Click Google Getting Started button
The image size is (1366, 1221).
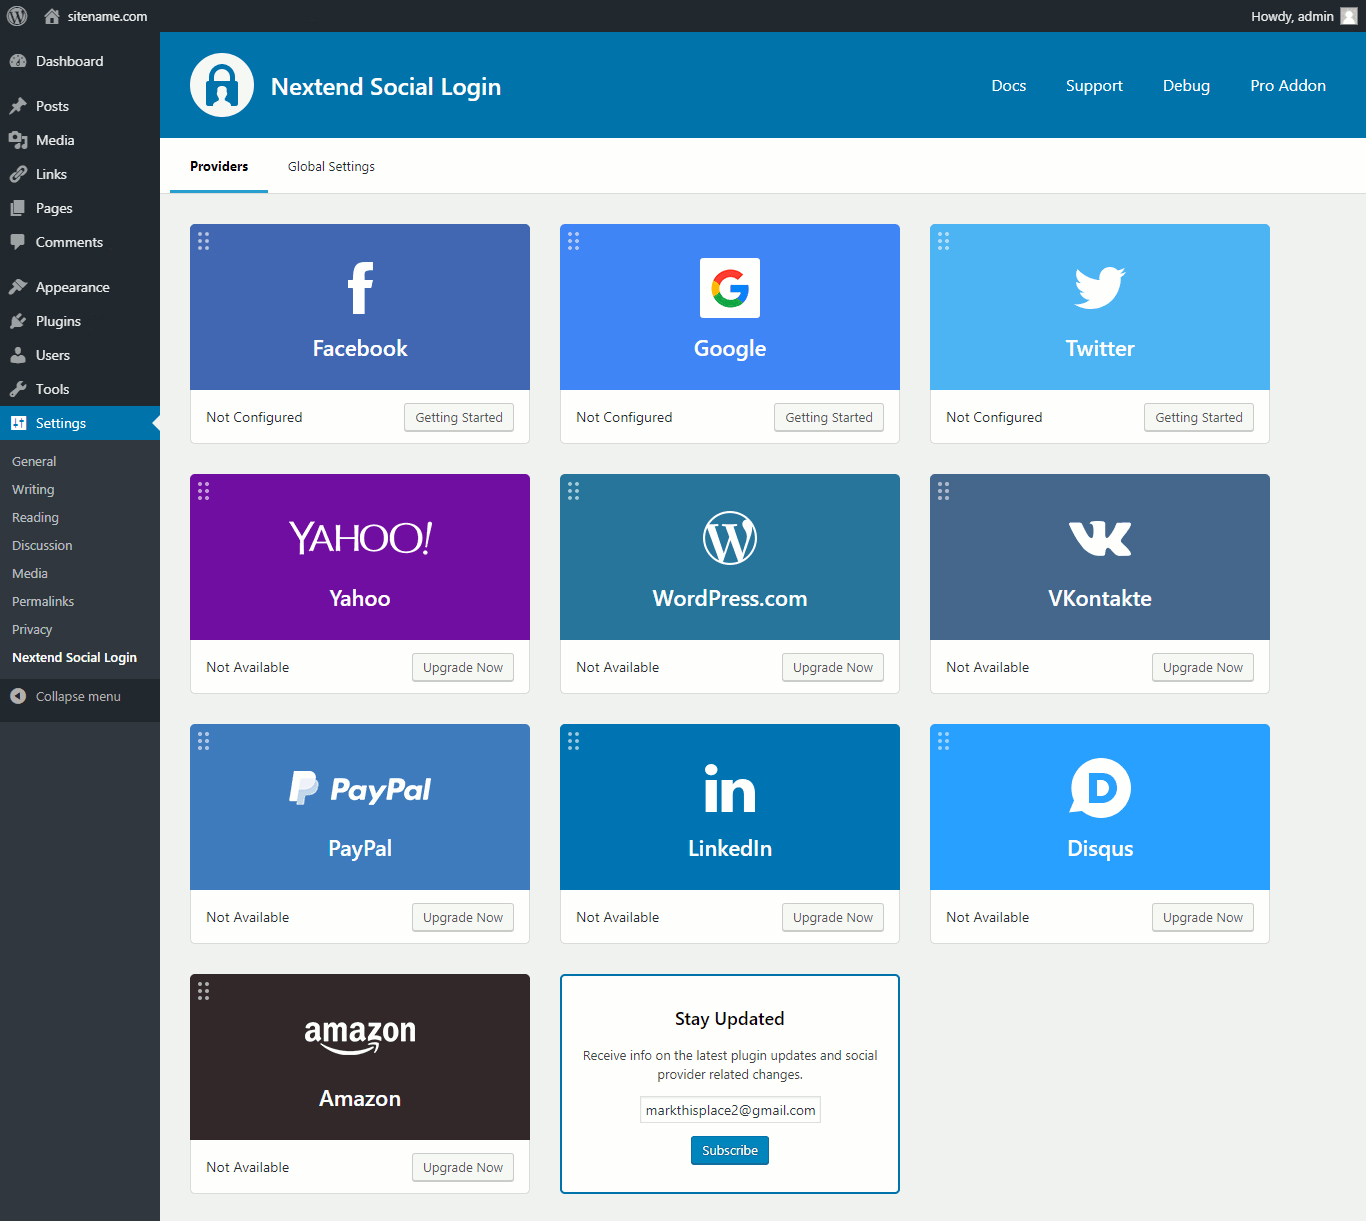829,417
